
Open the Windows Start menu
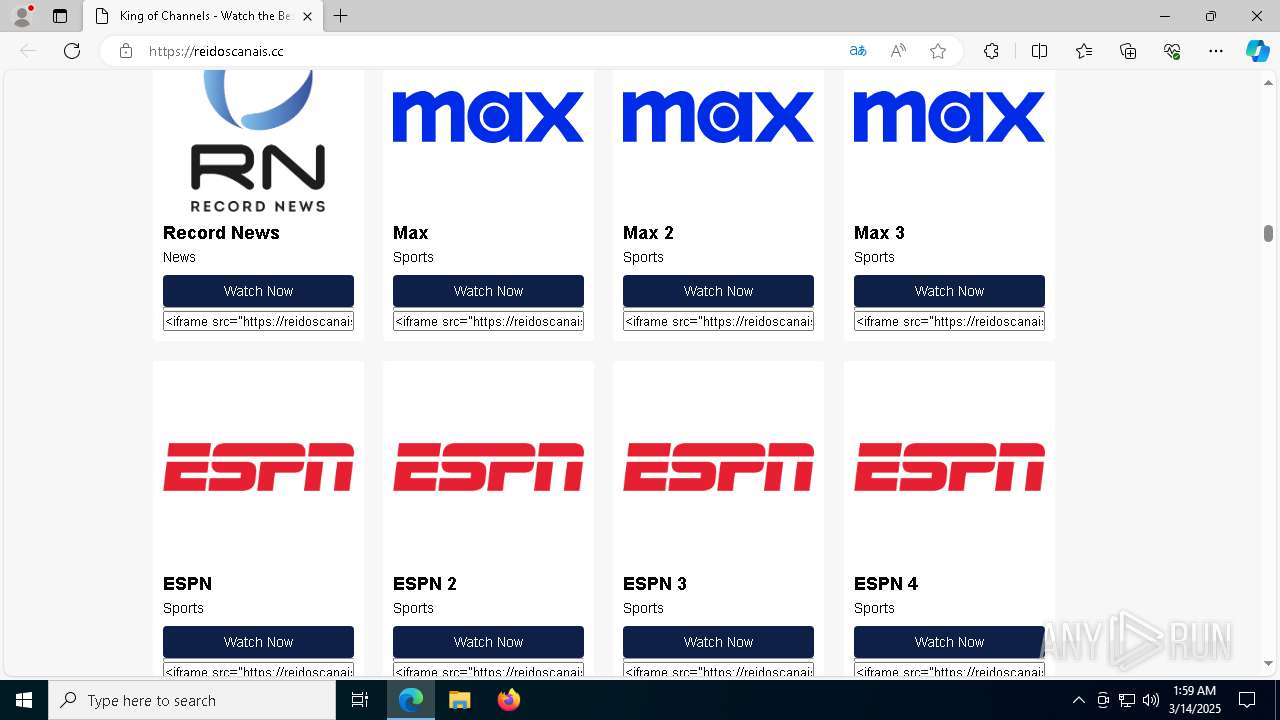coord(24,700)
